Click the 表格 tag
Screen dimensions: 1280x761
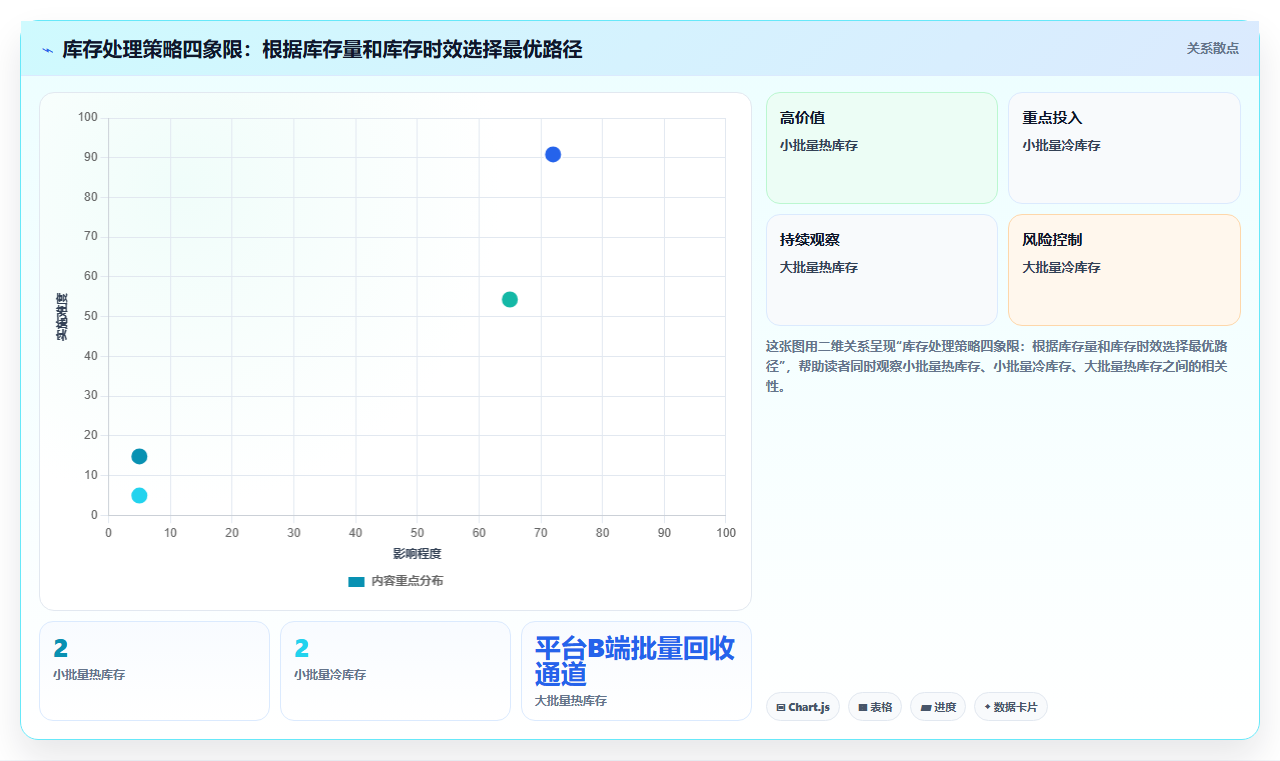(874, 707)
